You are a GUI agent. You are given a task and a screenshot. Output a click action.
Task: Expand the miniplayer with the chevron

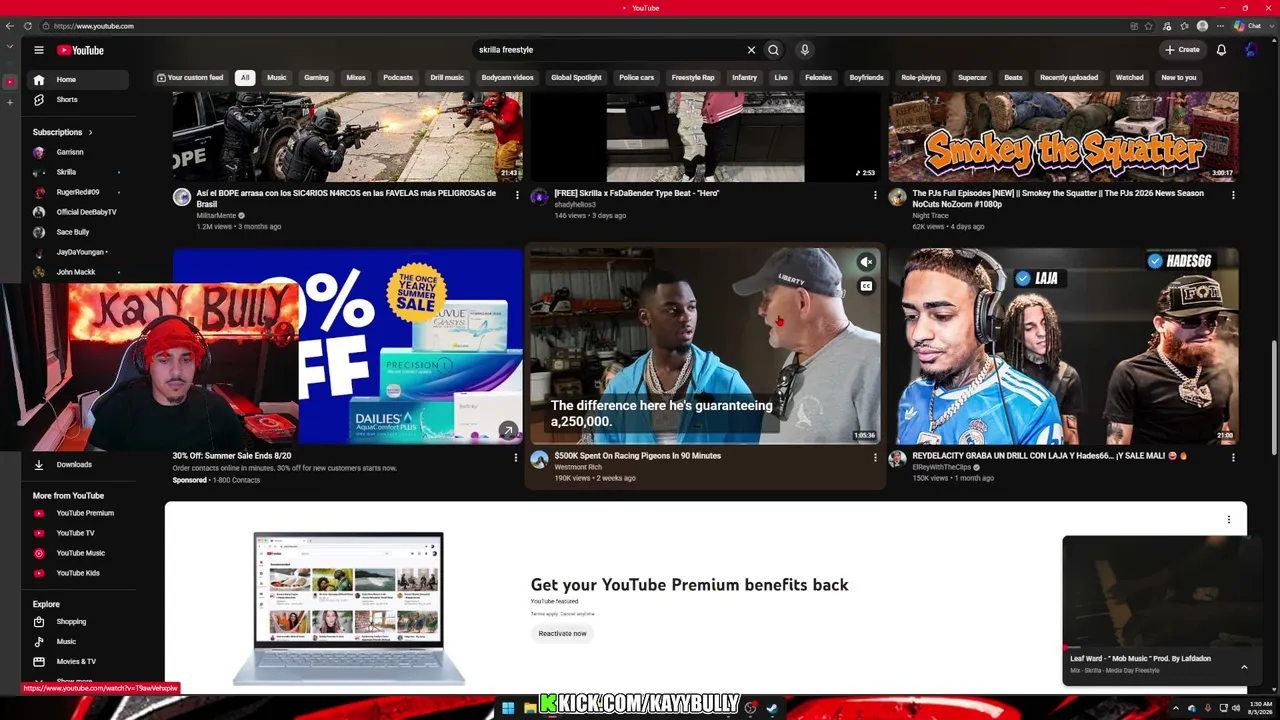coord(1244,667)
